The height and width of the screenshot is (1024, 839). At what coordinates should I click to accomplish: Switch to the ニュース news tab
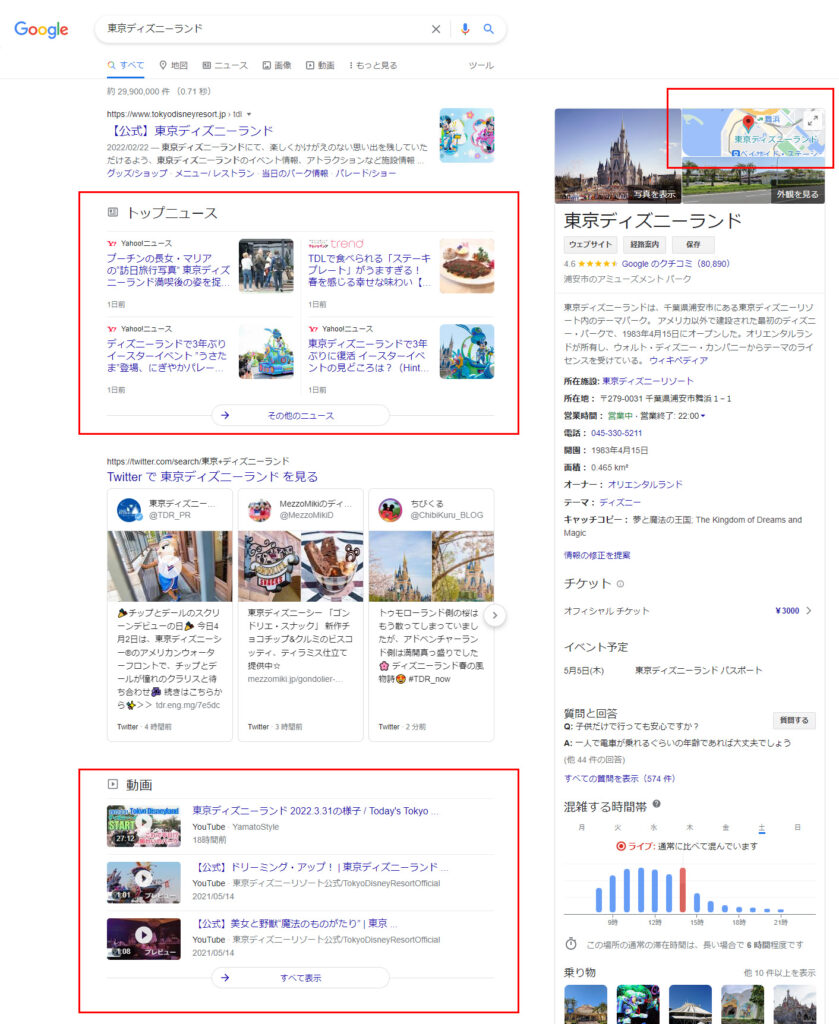pyautogui.click(x=225, y=65)
